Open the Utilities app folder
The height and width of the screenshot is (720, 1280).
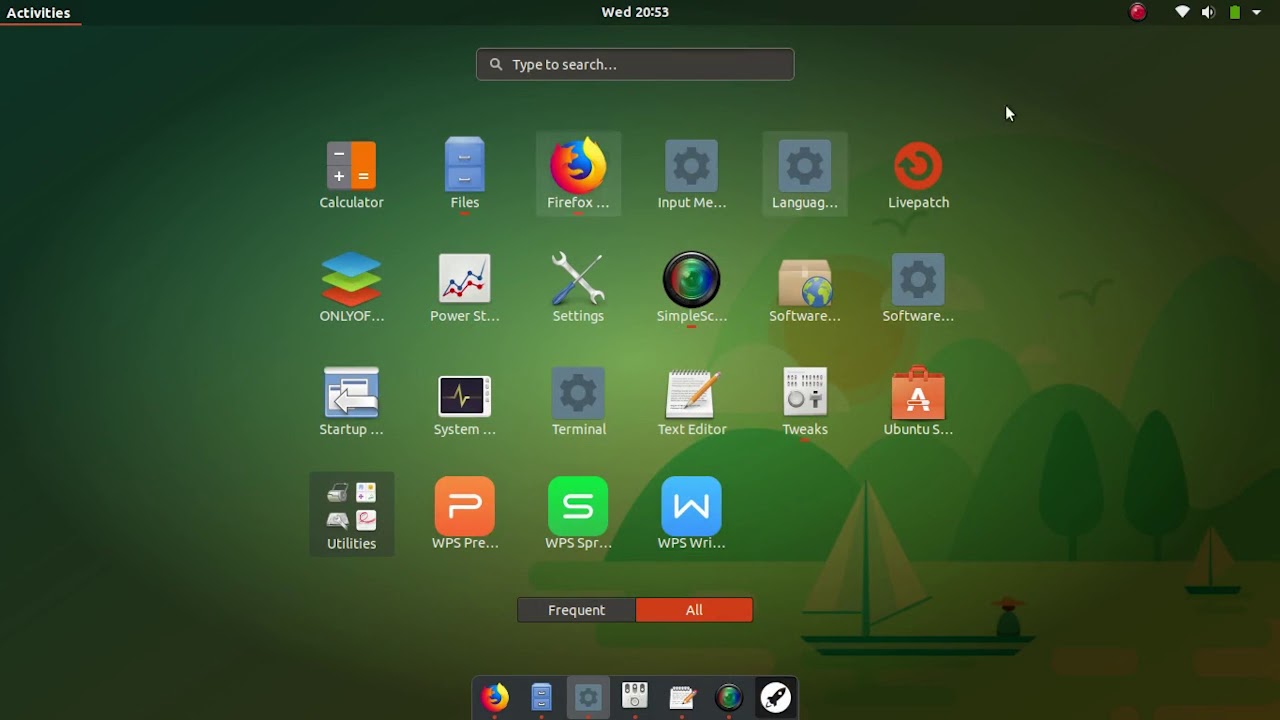tap(351, 515)
